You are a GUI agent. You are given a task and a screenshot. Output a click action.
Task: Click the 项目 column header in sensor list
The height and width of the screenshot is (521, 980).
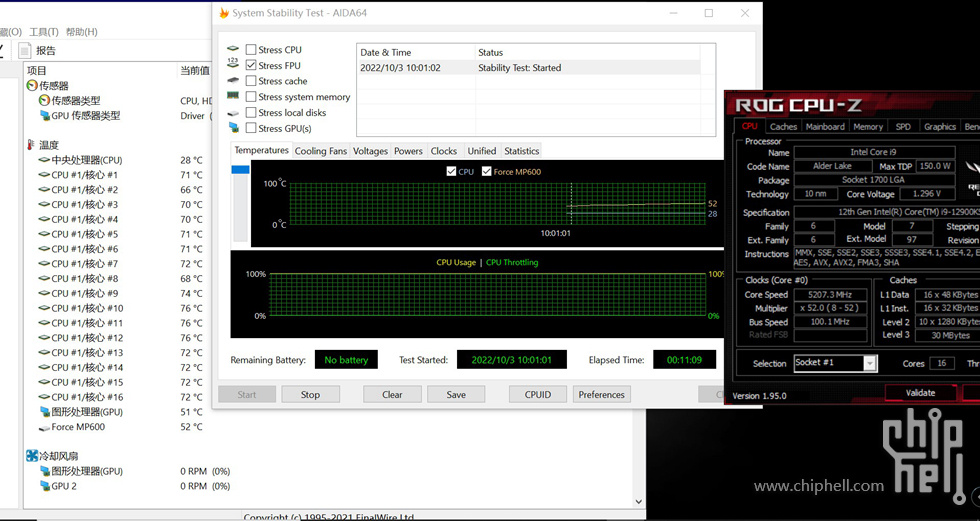pos(101,71)
